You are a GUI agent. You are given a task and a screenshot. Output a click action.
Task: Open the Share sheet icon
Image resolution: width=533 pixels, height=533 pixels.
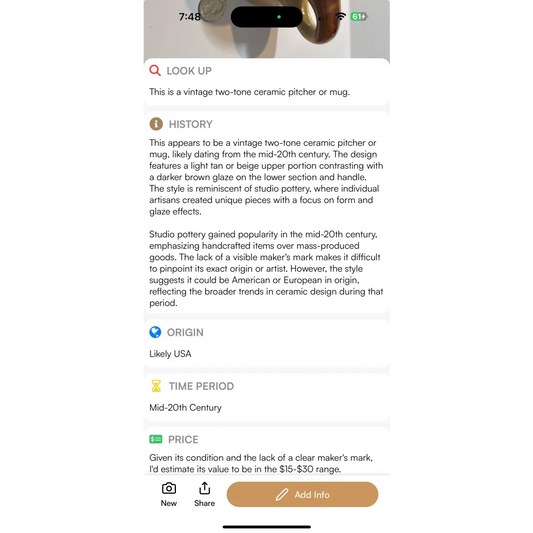[x=204, y=488]
